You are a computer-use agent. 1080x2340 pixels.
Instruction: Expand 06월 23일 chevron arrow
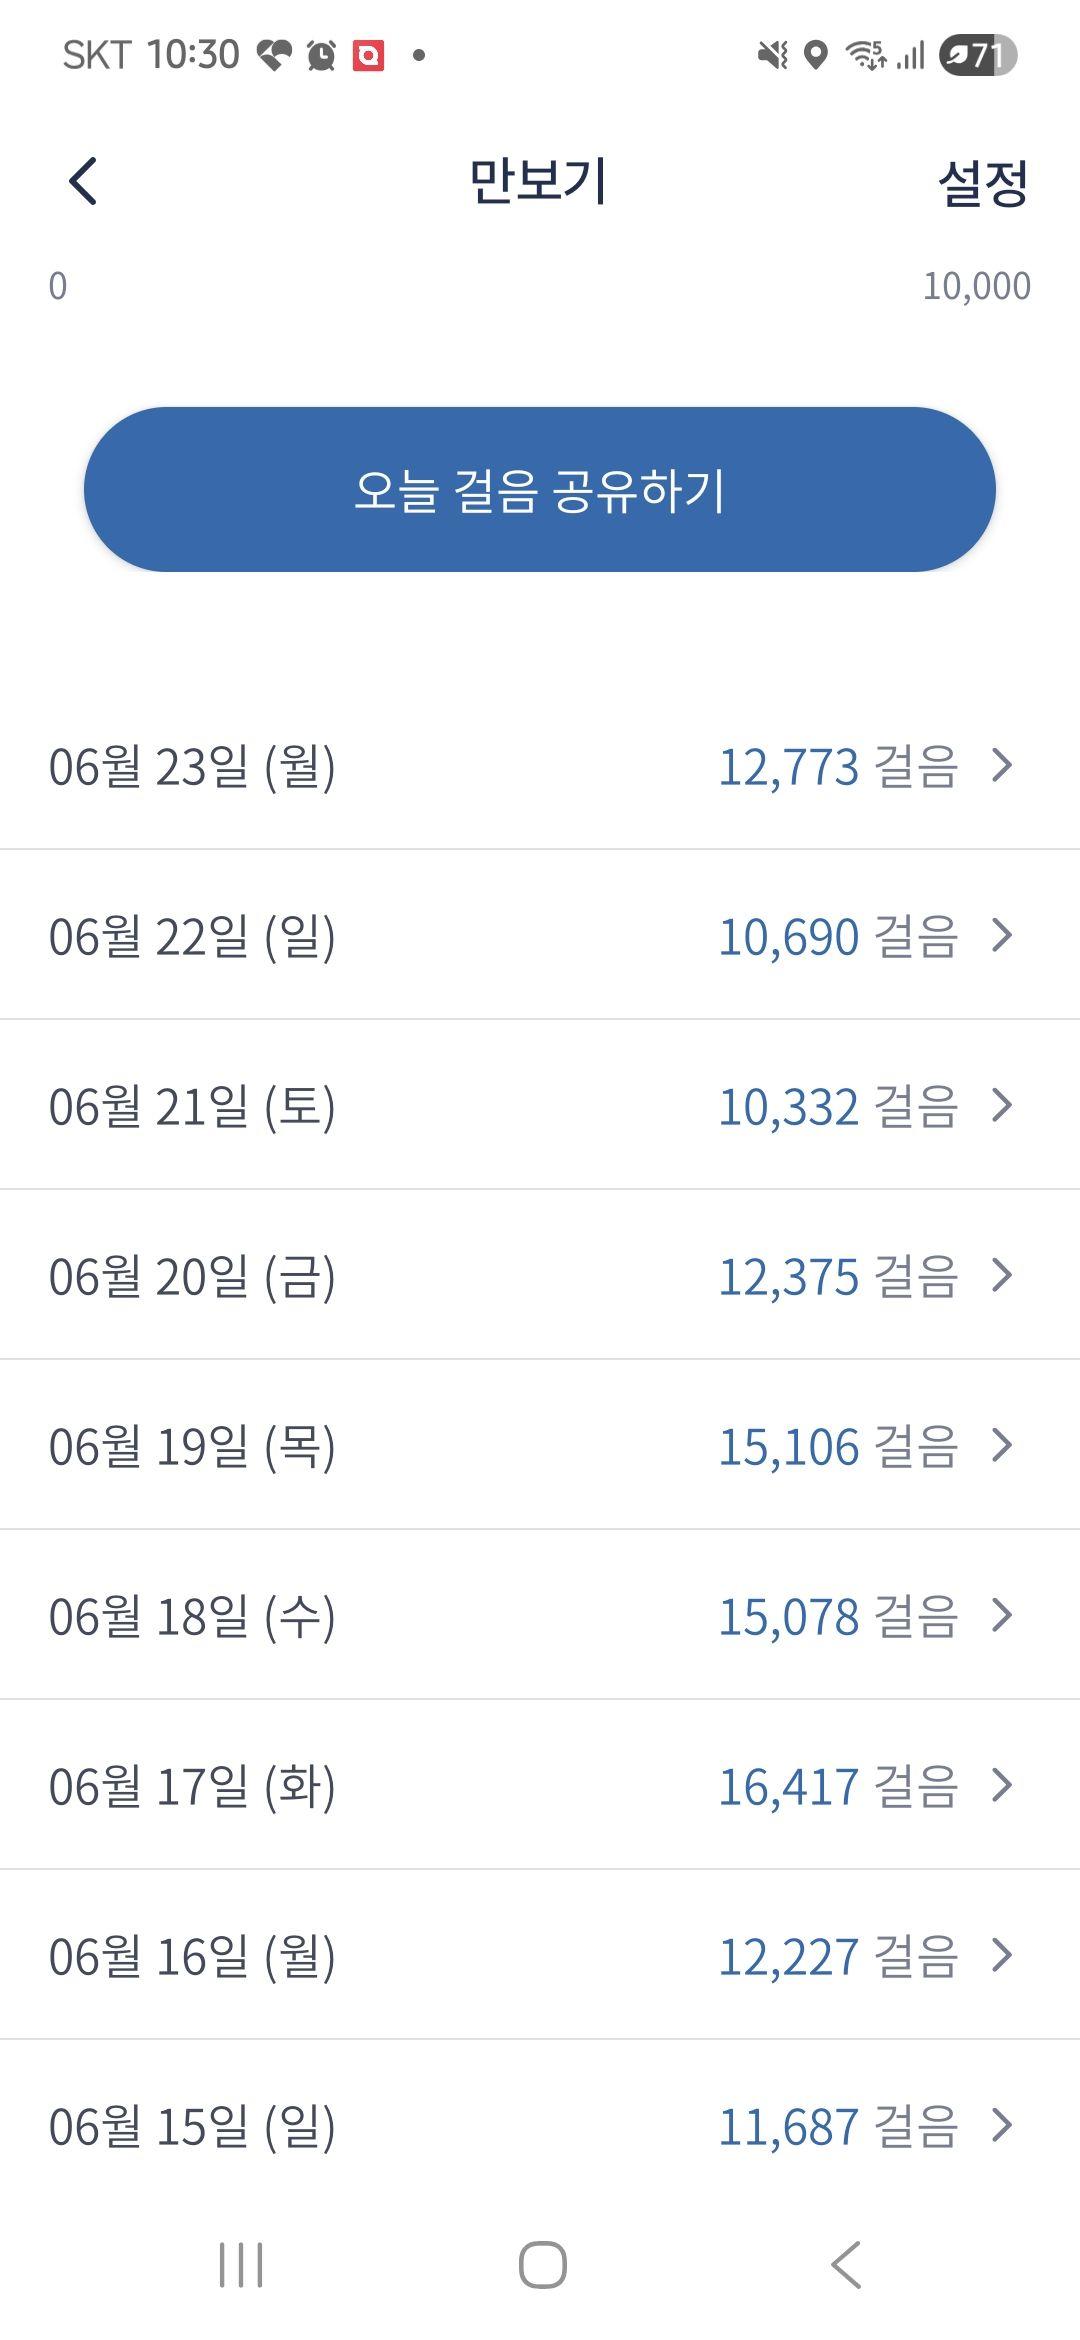pos(1002,766)
